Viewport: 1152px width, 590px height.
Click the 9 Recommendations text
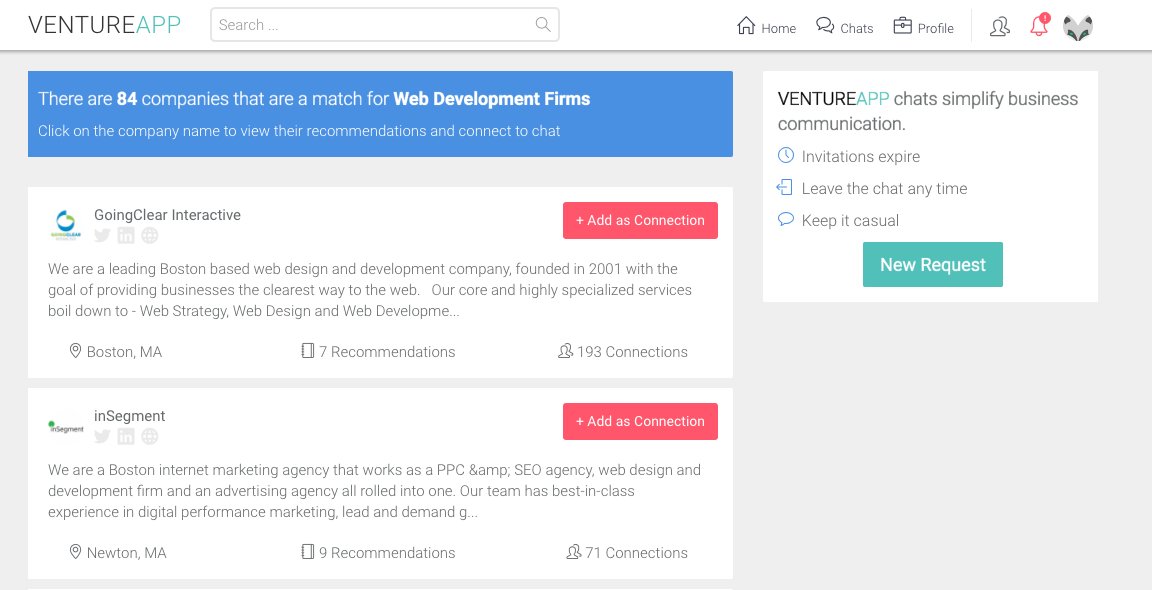(387, 553)
